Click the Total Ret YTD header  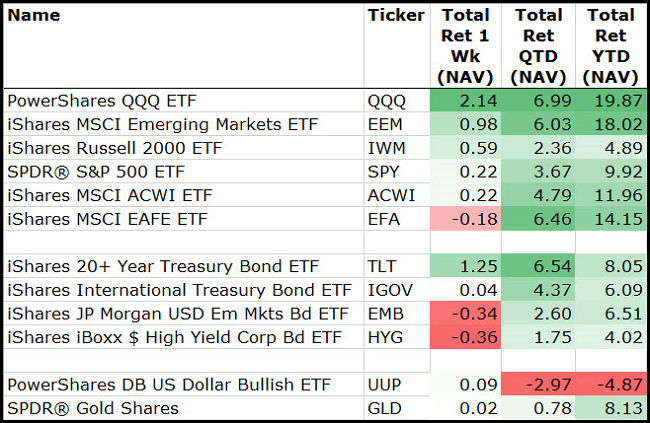(x=611, y=45)
